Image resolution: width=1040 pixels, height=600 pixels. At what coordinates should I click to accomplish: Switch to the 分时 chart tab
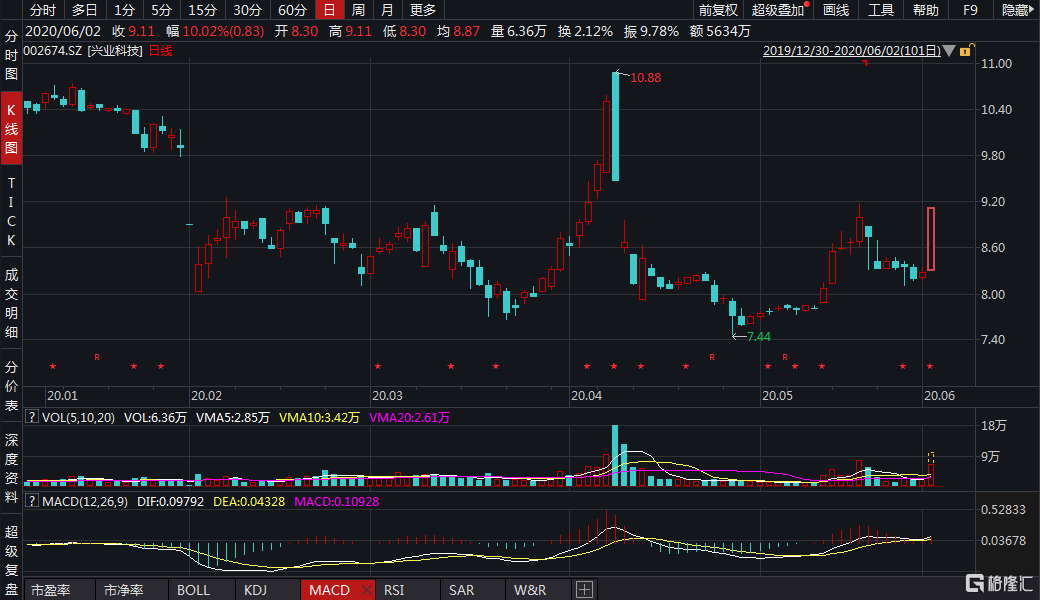[43, 10]
